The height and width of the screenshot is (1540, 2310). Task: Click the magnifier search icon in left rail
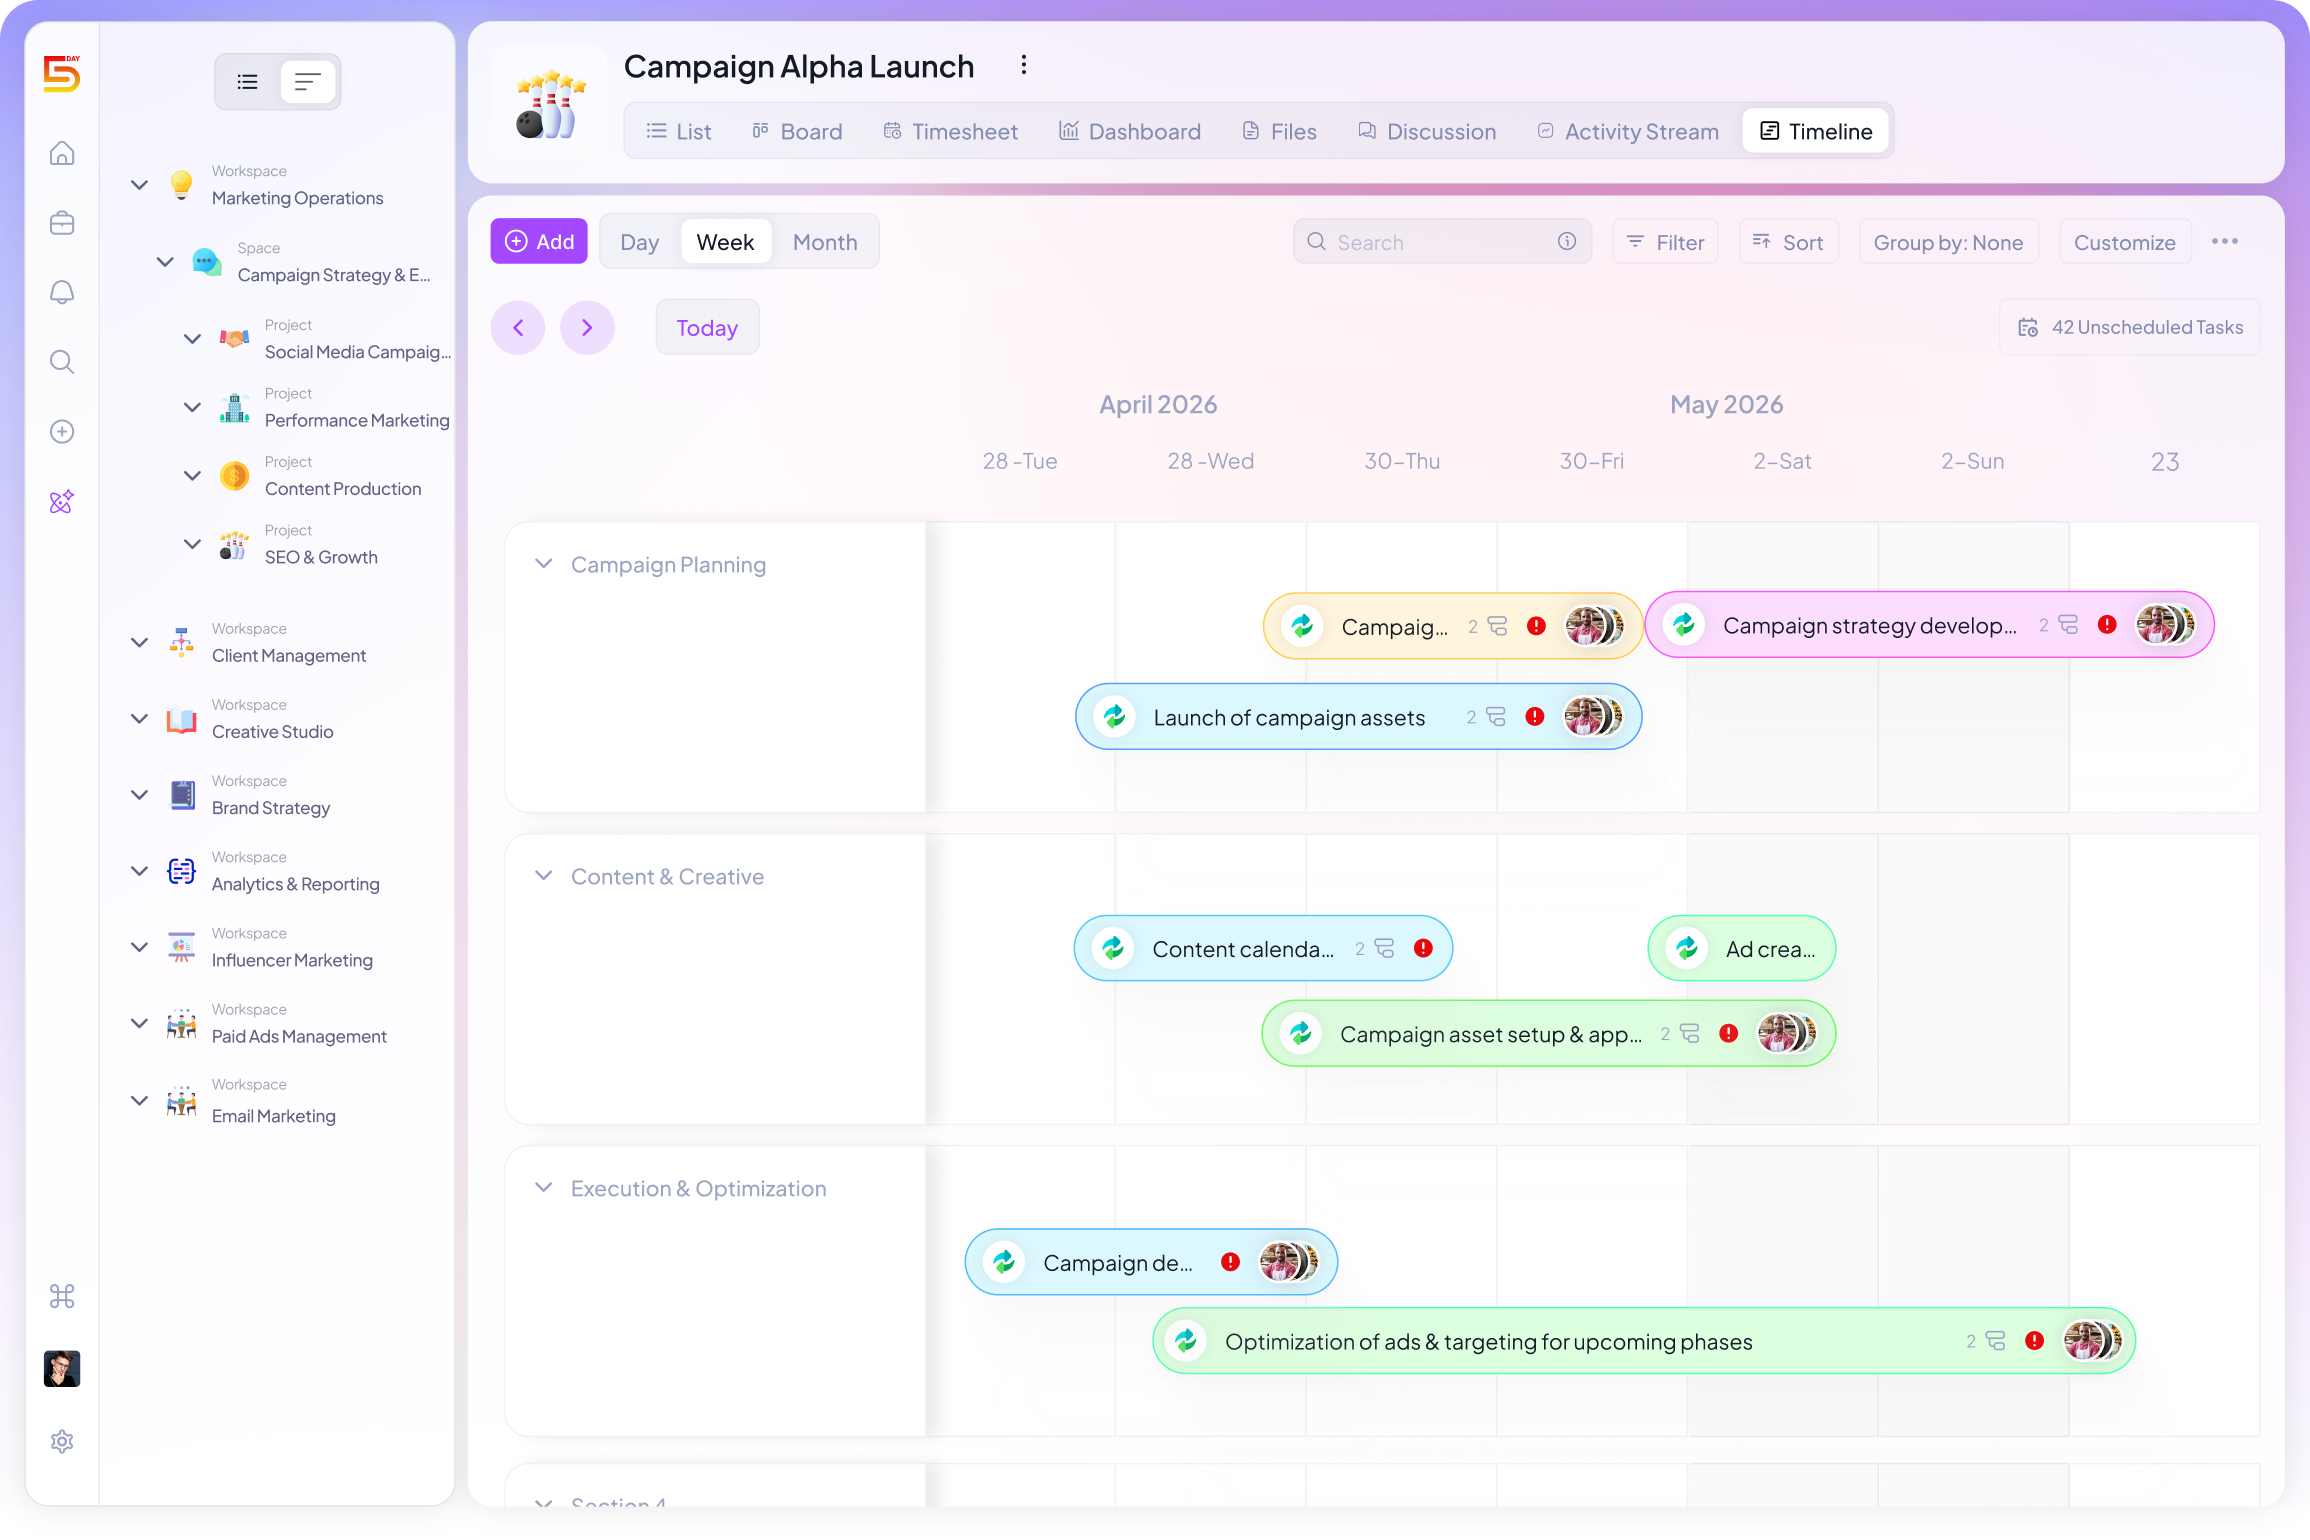62,361
